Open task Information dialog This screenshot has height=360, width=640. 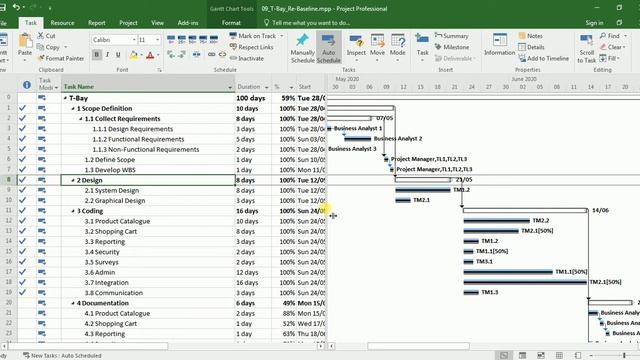point(500,44)
